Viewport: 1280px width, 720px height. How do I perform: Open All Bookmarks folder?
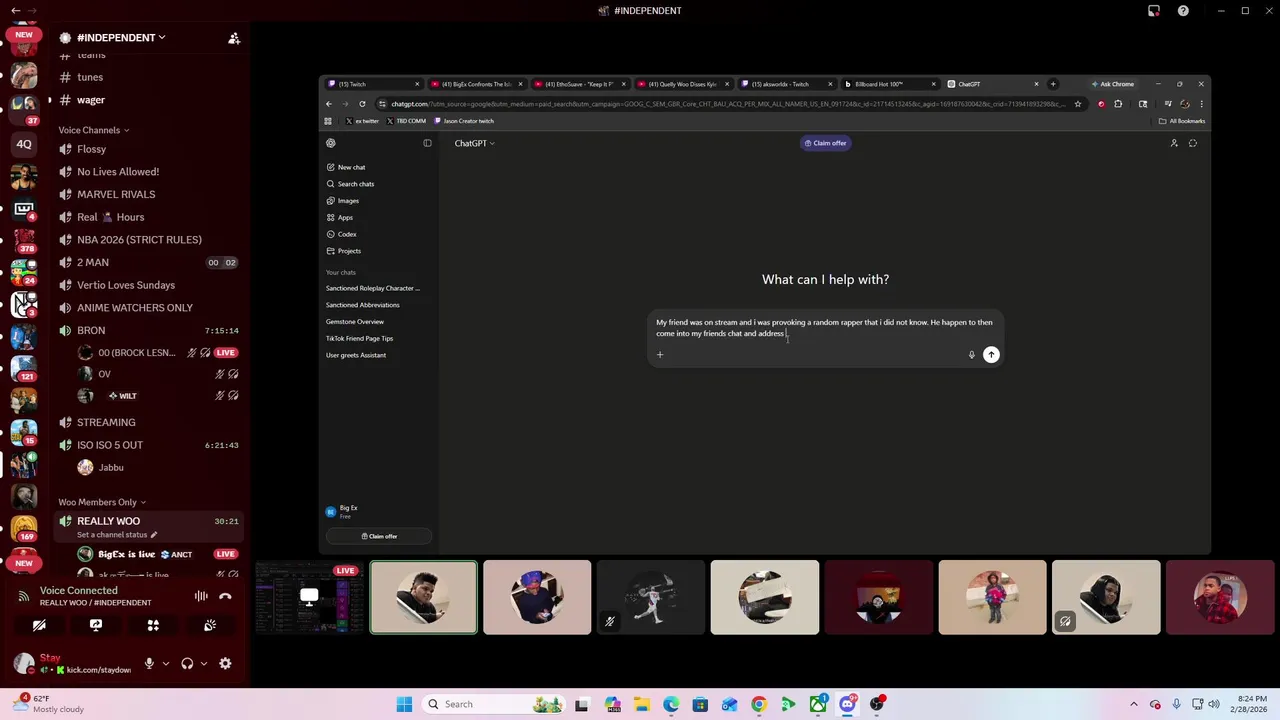[1182, 121]
